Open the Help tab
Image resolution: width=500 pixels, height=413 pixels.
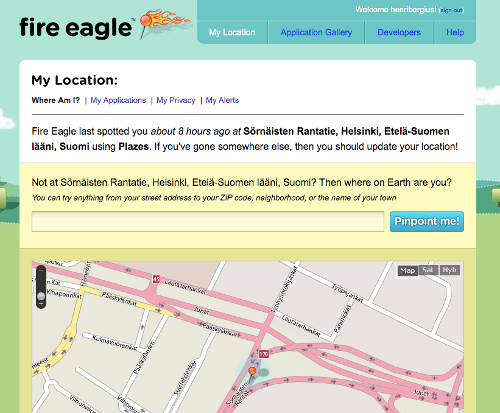point(455,32)
